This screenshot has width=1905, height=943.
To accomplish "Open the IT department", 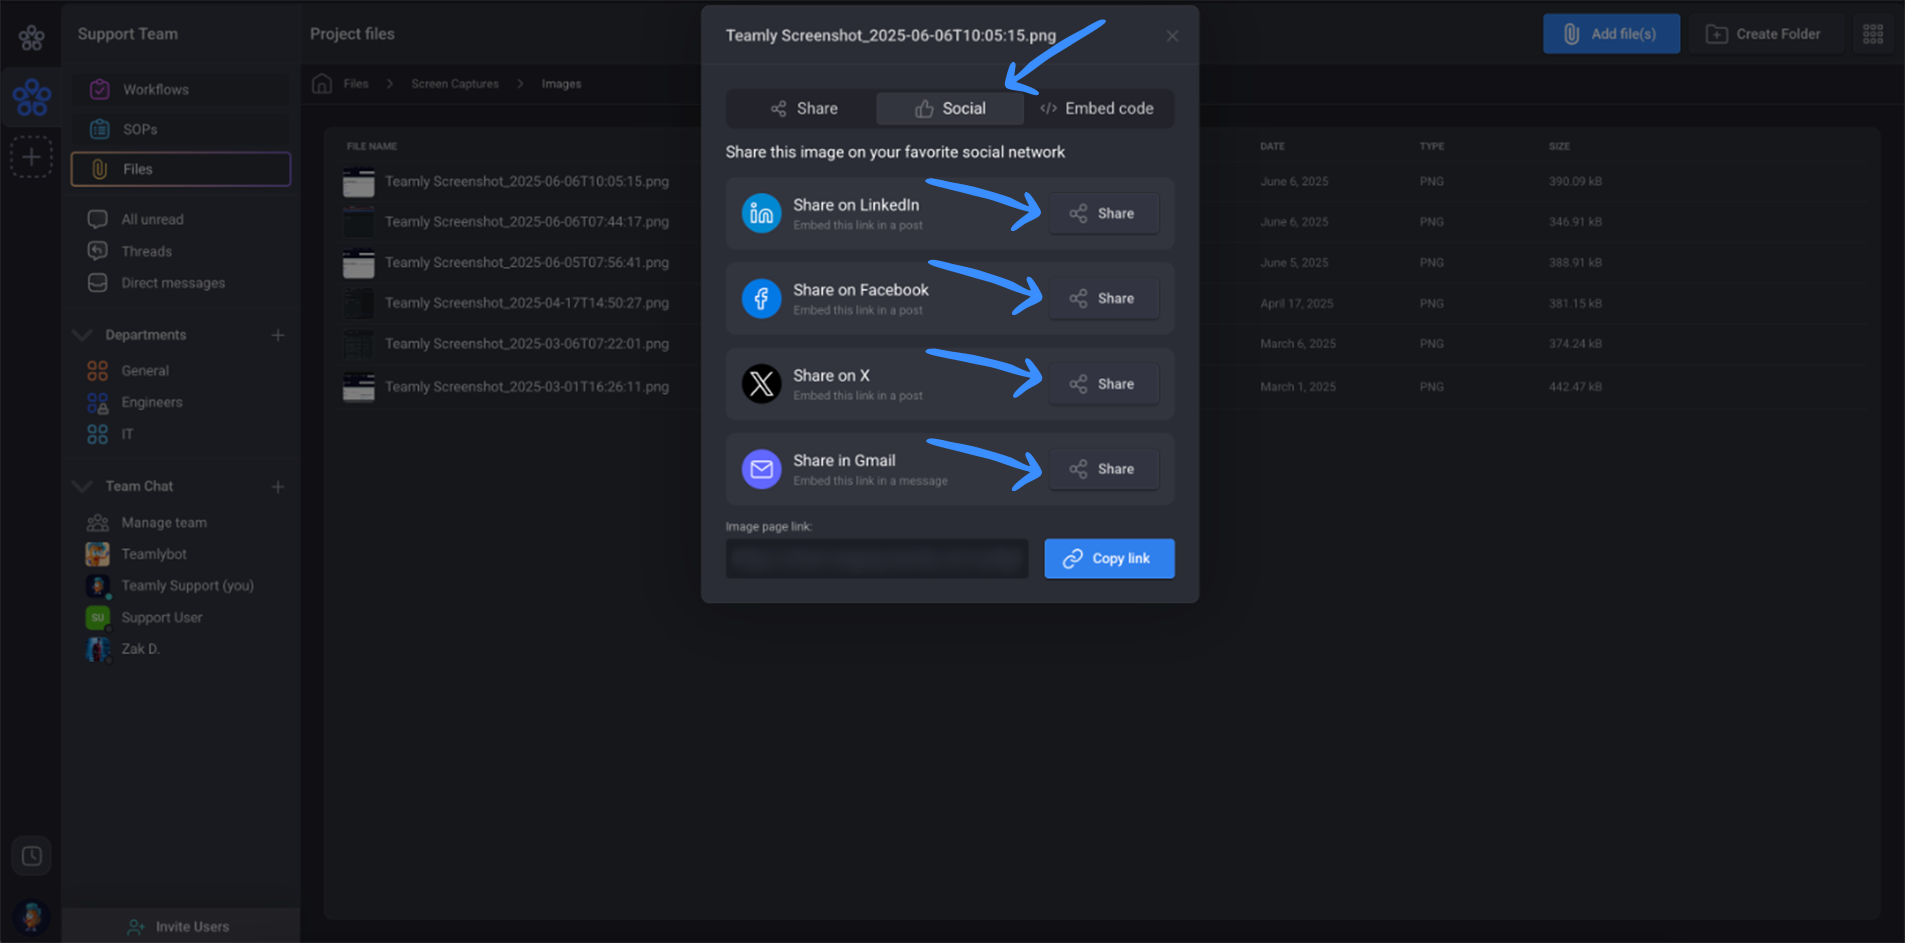I will [127, 434].
